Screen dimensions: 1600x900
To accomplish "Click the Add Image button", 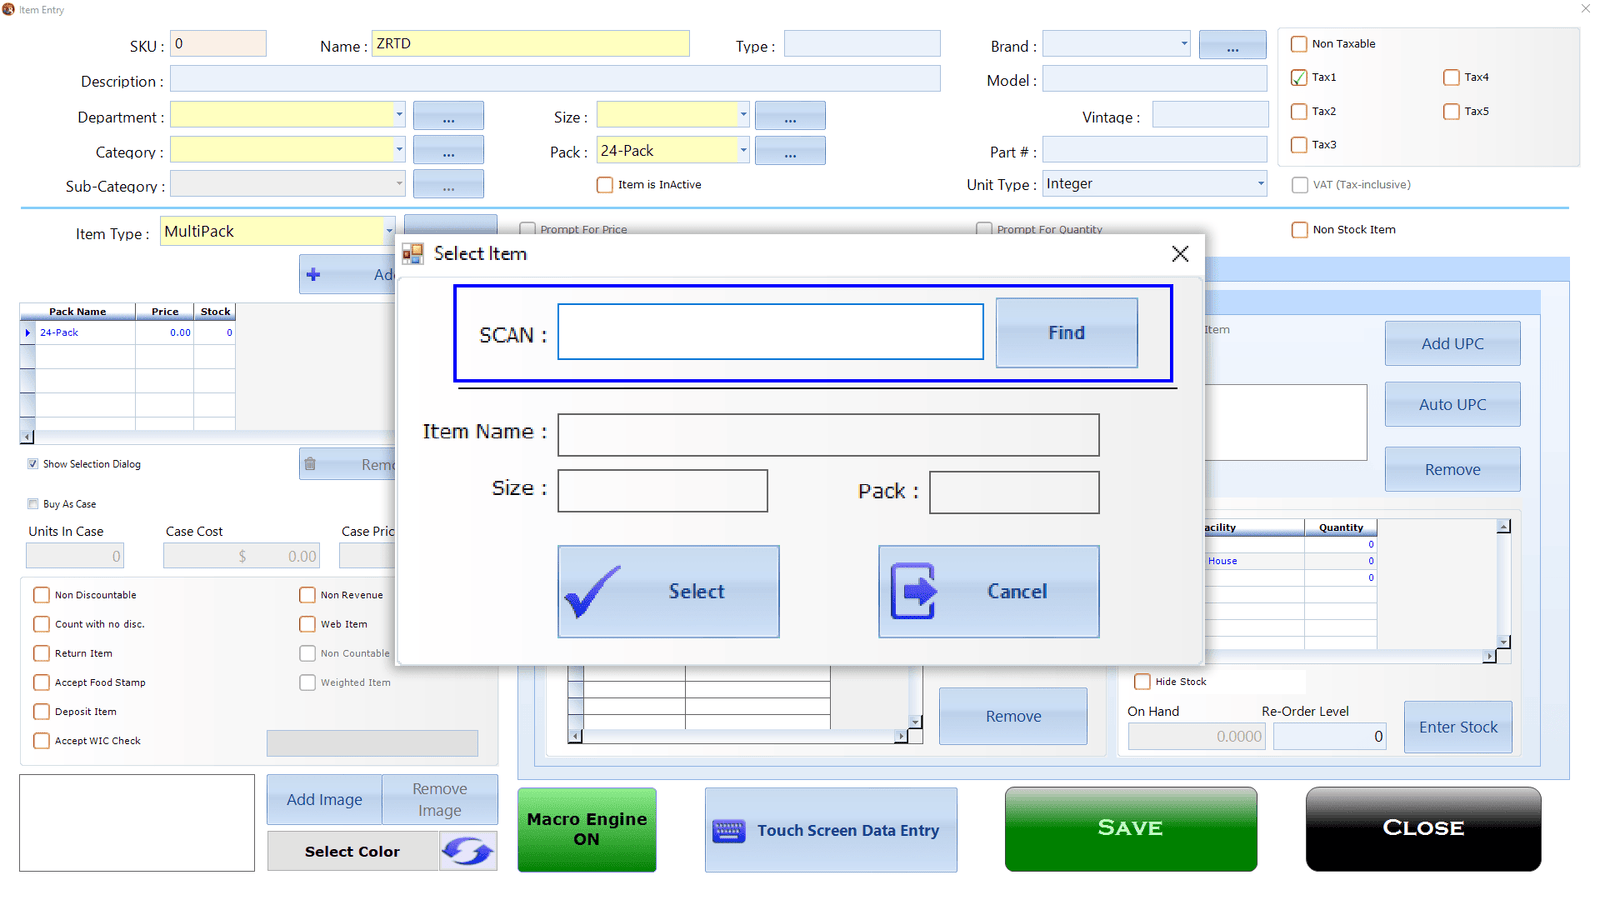I will (x=324, y=800).
